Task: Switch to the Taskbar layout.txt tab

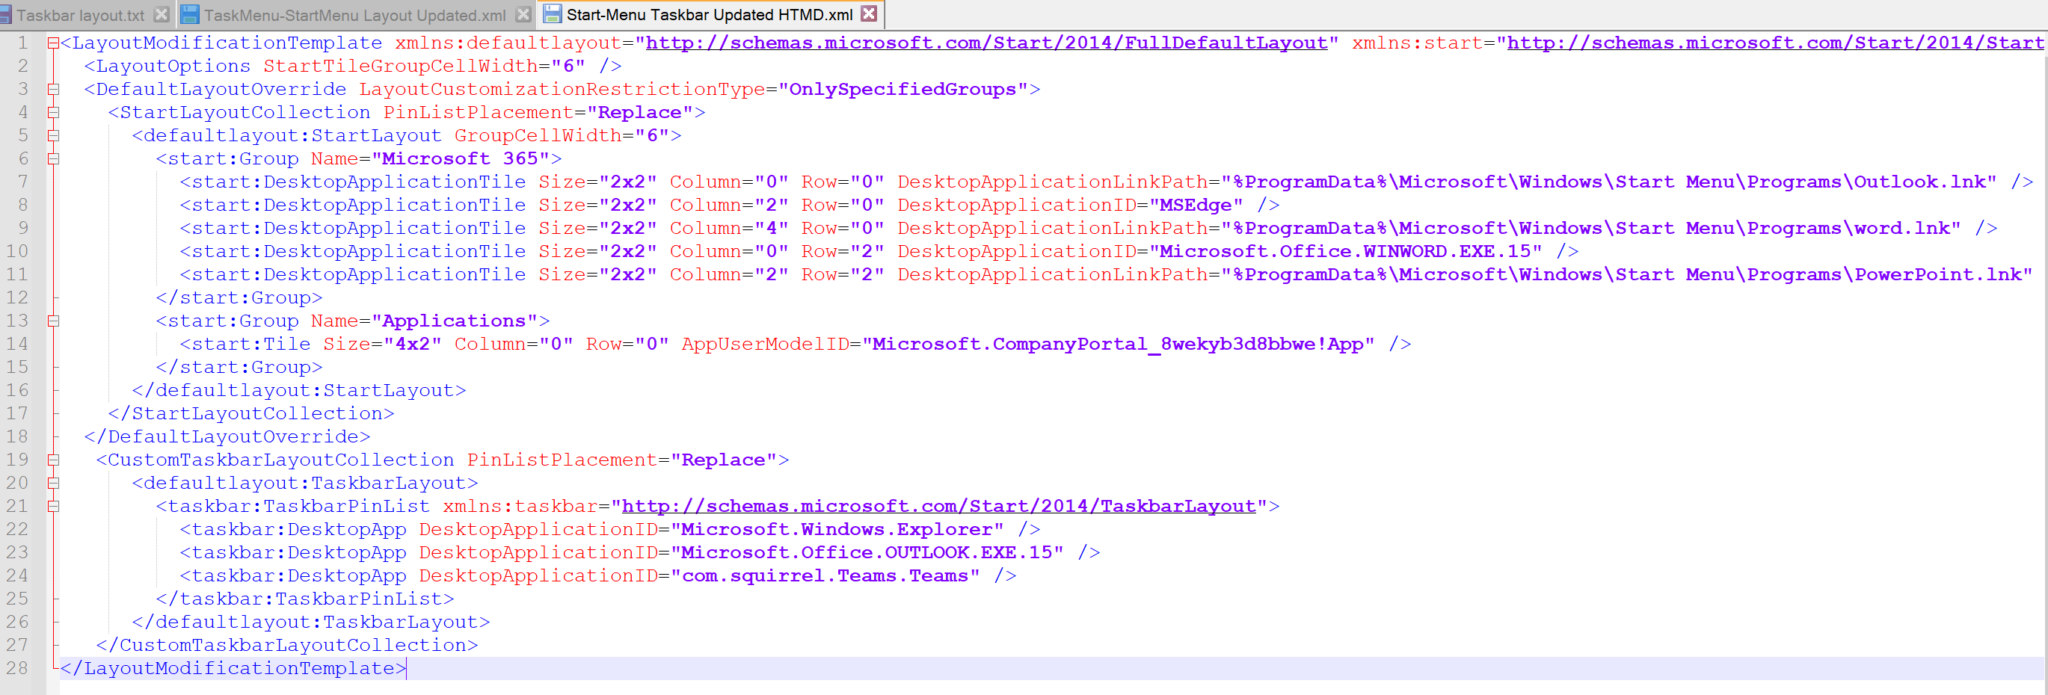Action: point(80,15)
